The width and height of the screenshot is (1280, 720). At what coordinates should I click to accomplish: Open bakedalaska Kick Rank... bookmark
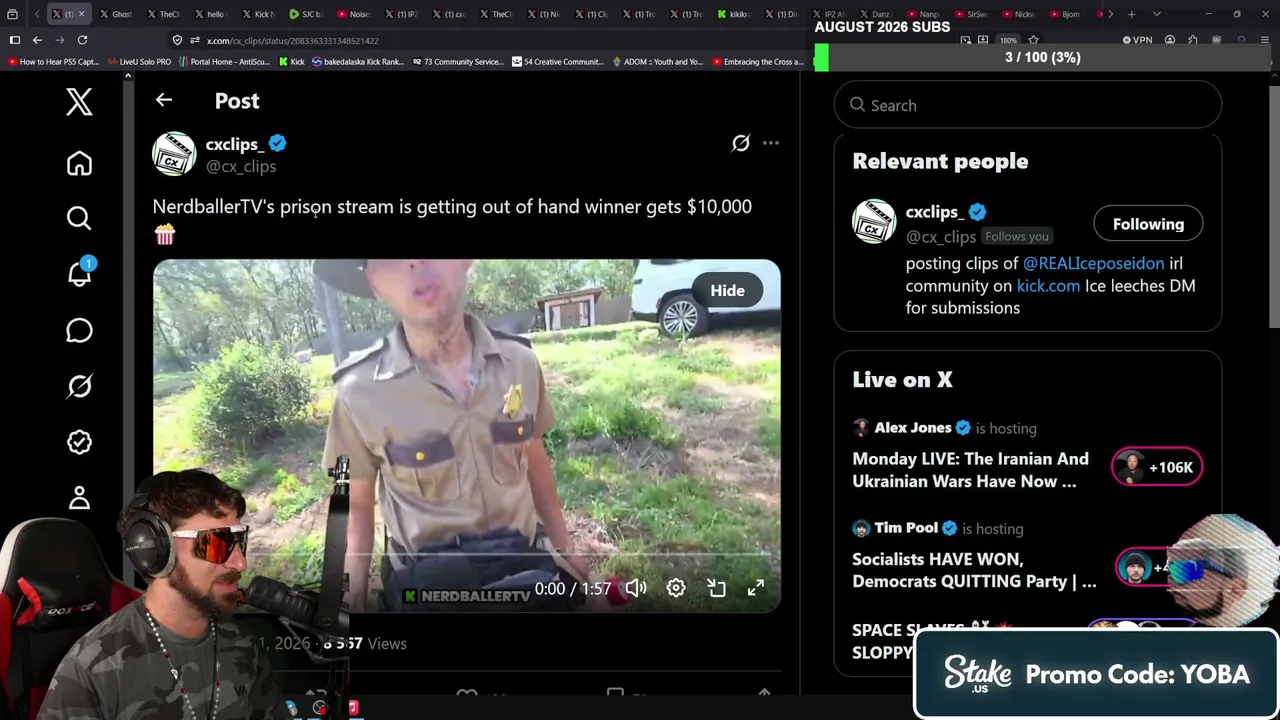coord(357,62)
